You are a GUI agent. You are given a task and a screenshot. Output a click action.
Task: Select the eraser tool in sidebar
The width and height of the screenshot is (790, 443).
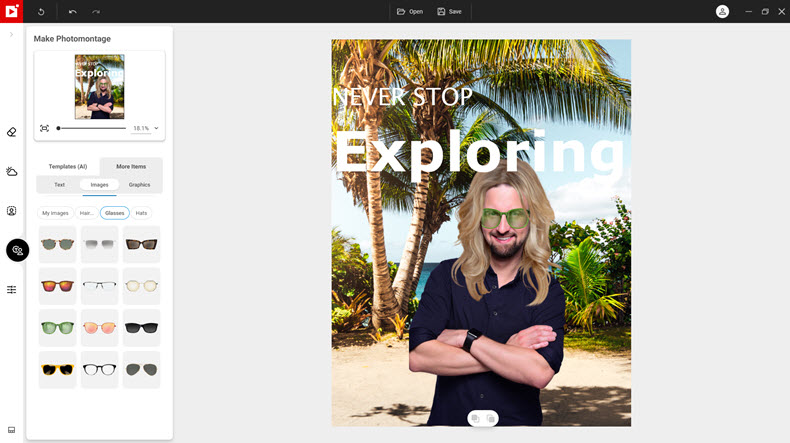(x=12, y=132)
